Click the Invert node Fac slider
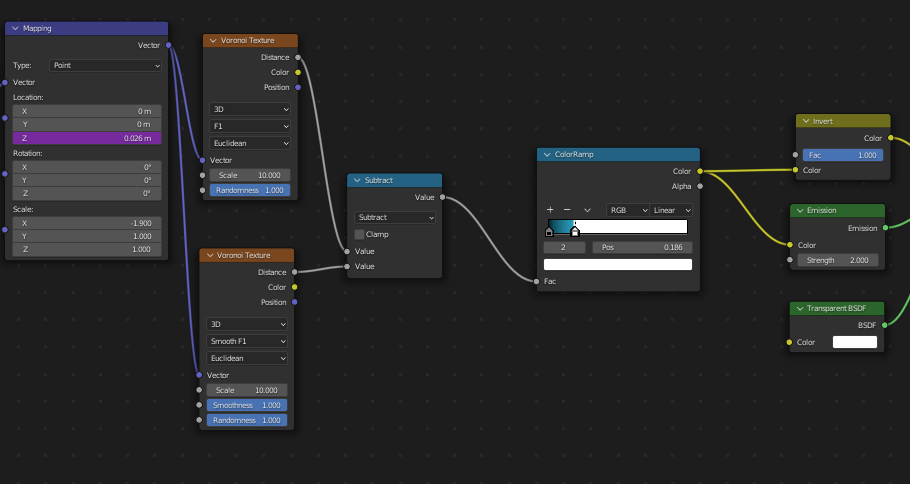This screenshot has height=484, width=910. pos(843,155)
